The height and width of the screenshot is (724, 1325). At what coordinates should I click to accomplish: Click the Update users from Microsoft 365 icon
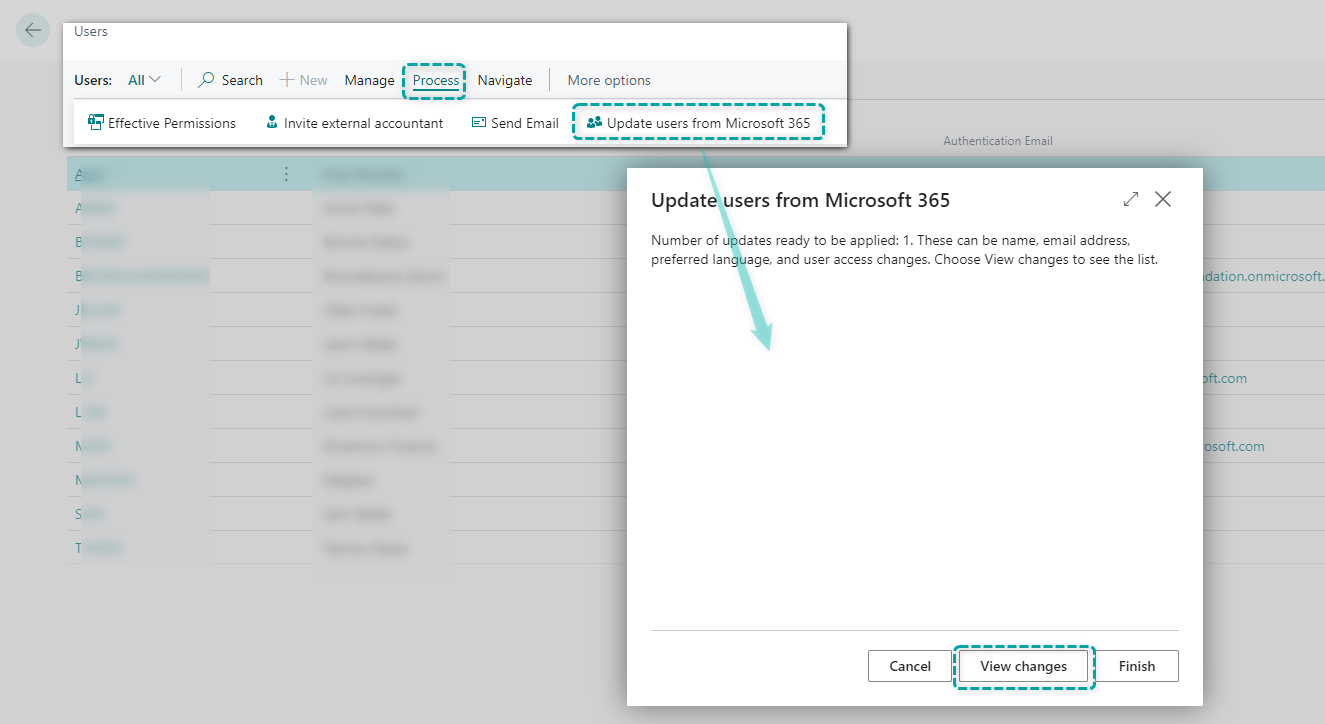pyautogui.click(x=594, y=123)
